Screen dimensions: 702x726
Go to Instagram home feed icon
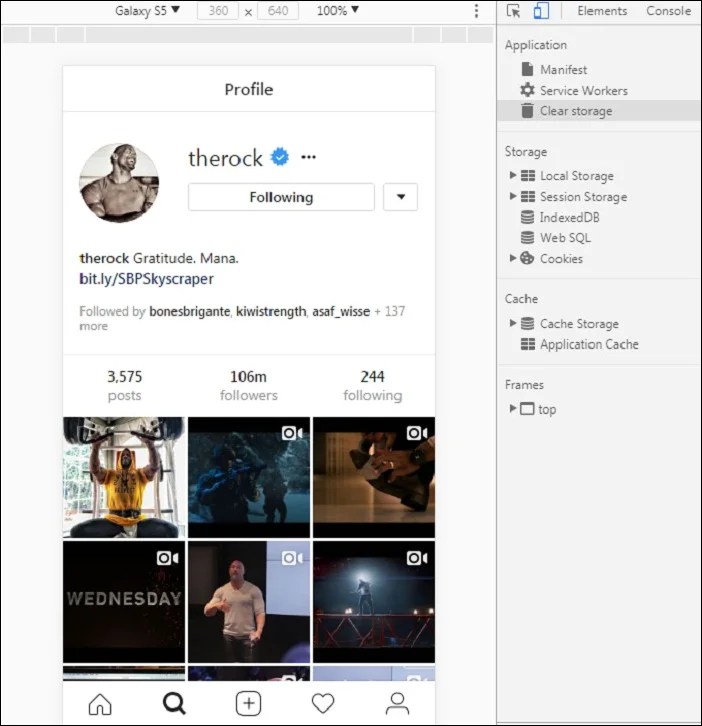click(x=100, y=704)
